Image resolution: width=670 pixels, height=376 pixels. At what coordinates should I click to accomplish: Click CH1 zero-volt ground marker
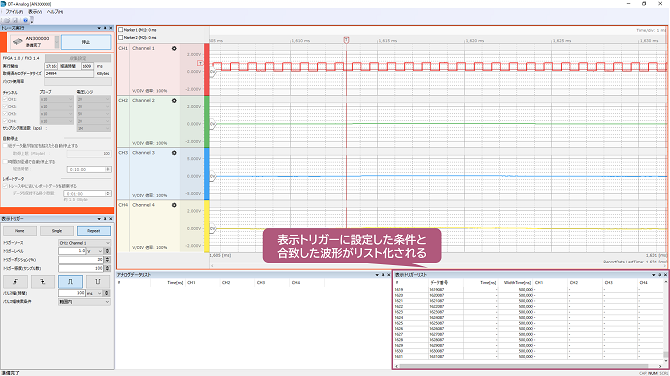(x=212, y=73)
